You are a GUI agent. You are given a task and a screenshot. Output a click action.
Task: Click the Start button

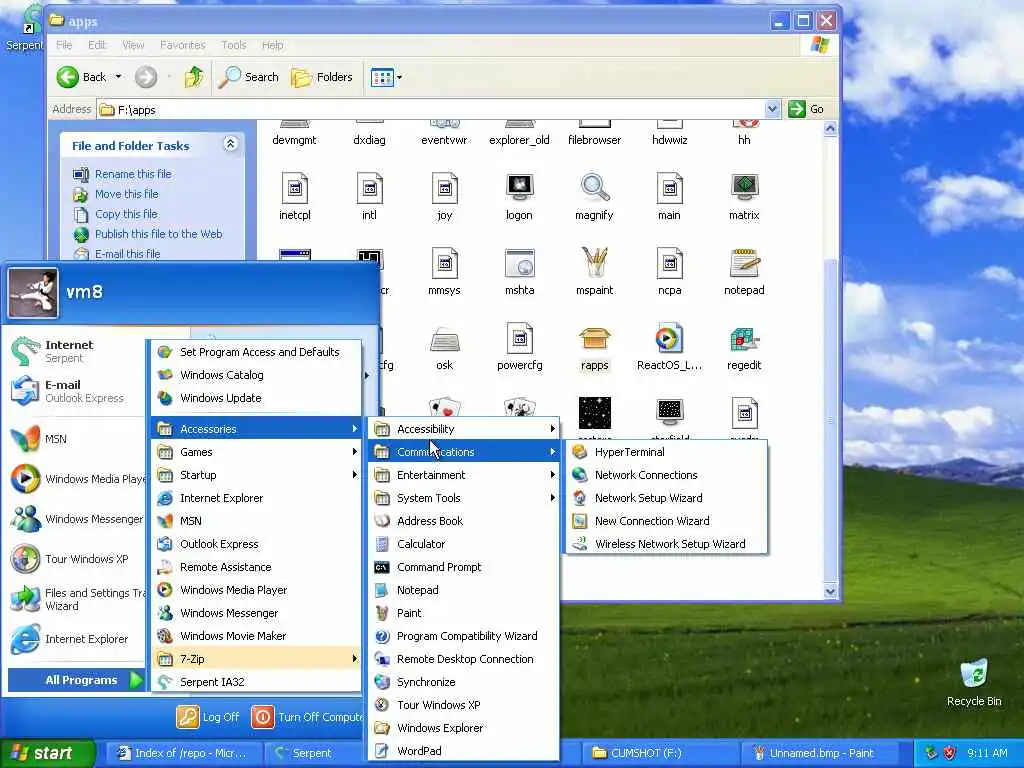coord(47,753)
